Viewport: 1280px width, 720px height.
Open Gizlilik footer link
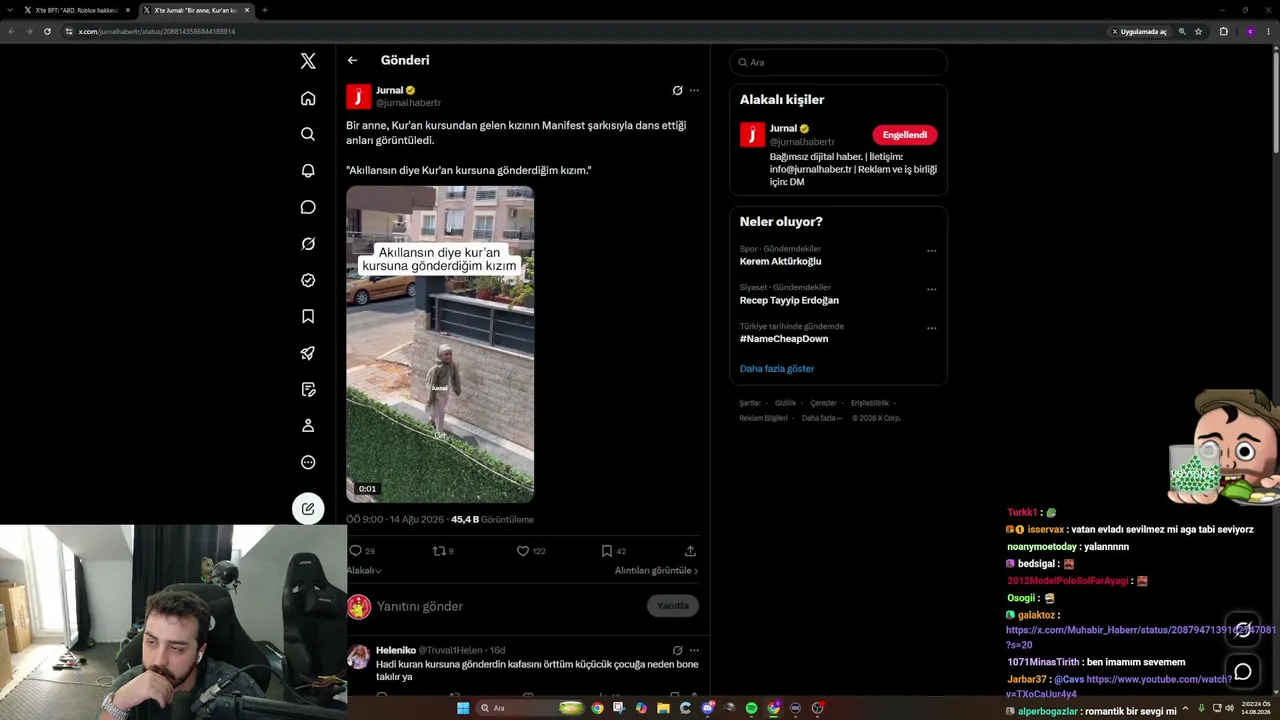[x=785, y=403]
